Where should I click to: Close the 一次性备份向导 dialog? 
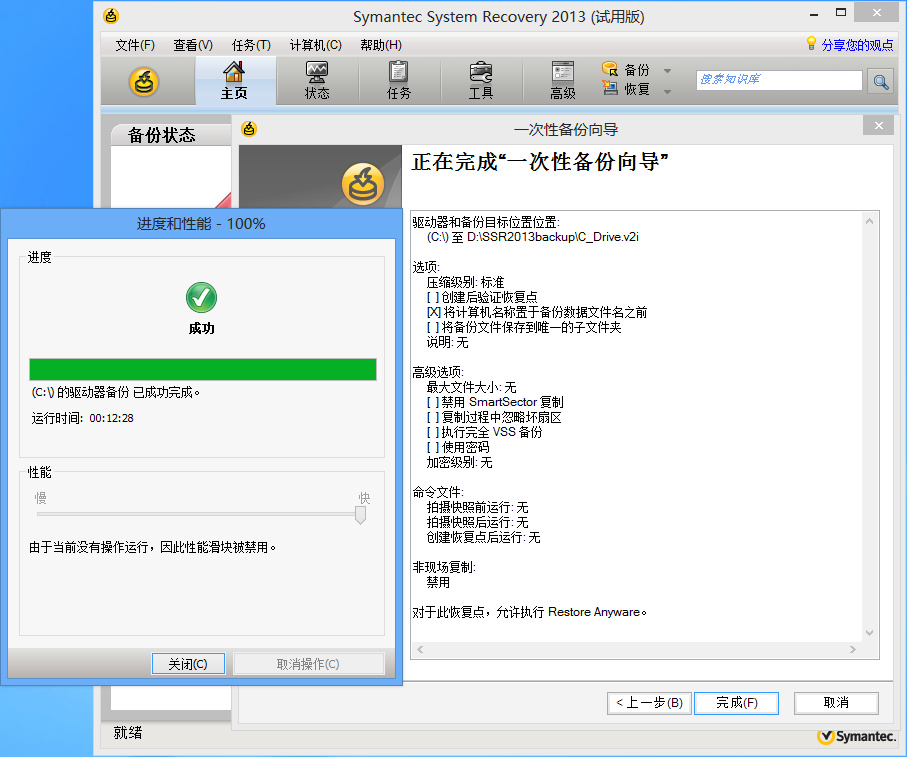(879, 125)
